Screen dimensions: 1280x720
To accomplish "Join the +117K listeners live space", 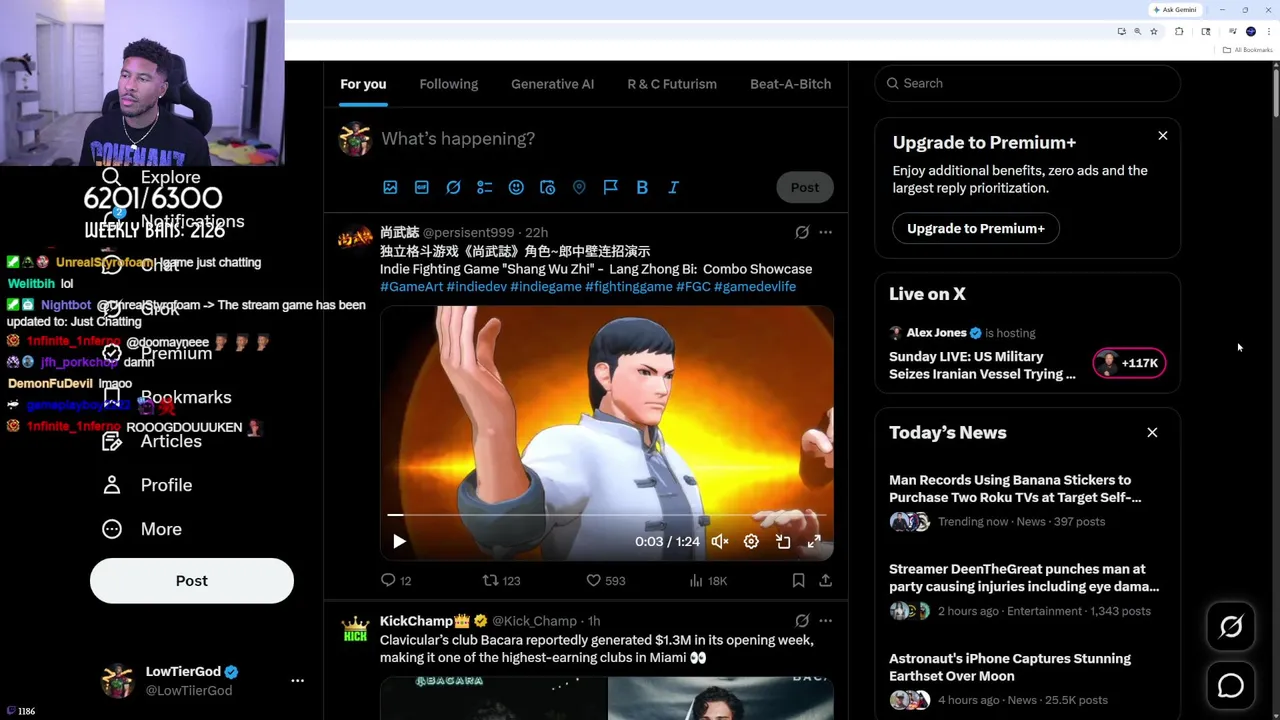I will coord(1129,363).
